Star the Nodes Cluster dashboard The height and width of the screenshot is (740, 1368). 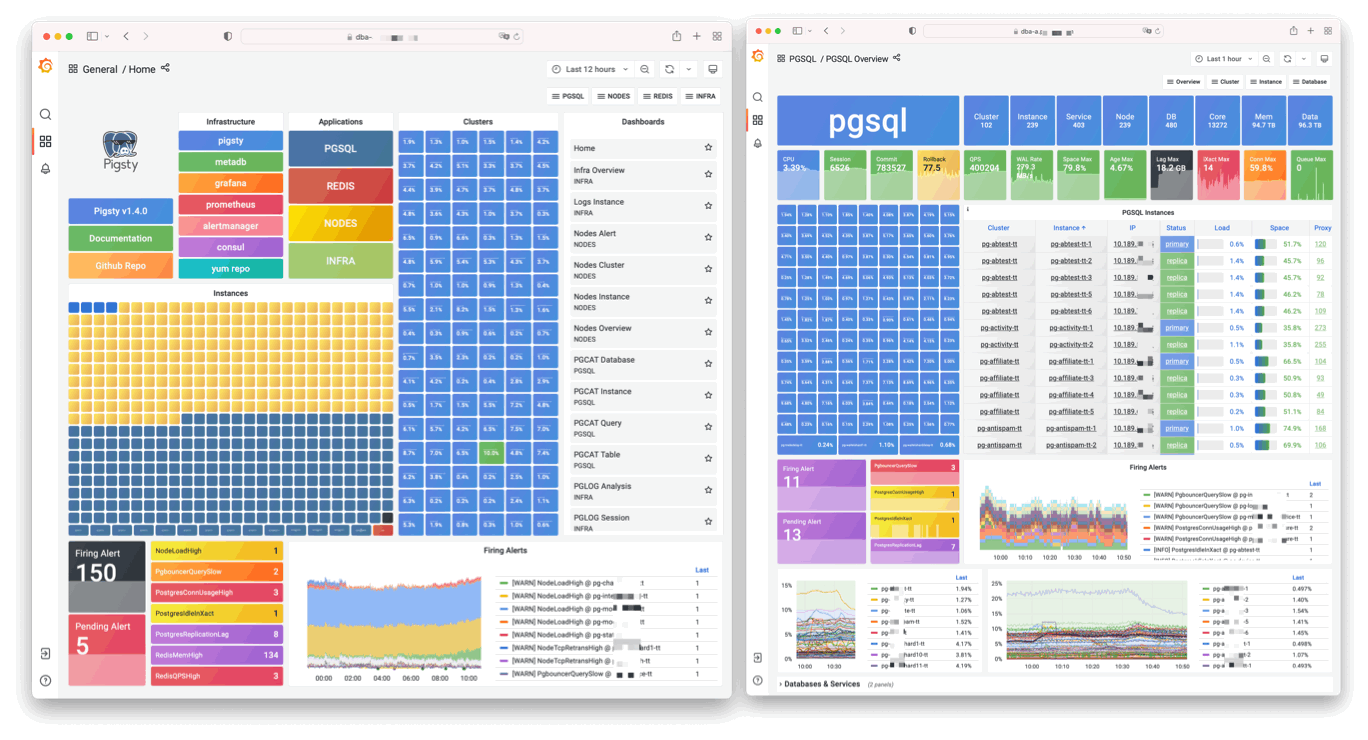coord(708,269)
